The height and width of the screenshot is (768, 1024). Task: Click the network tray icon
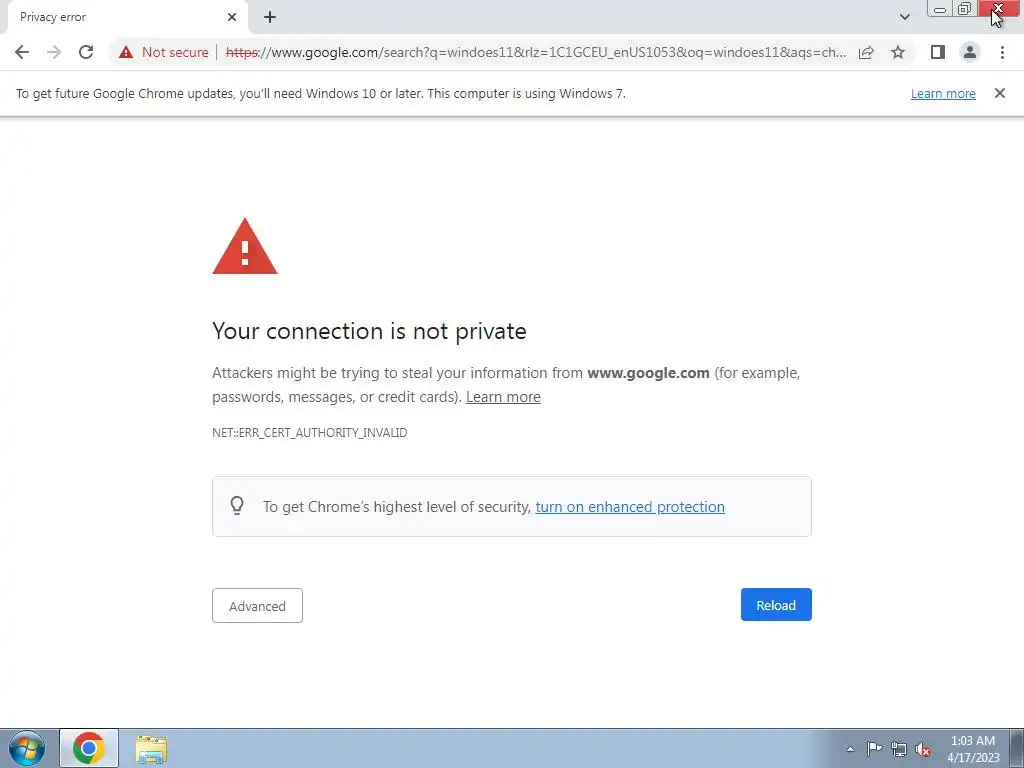pyautogui.click(x=899, y=749)
